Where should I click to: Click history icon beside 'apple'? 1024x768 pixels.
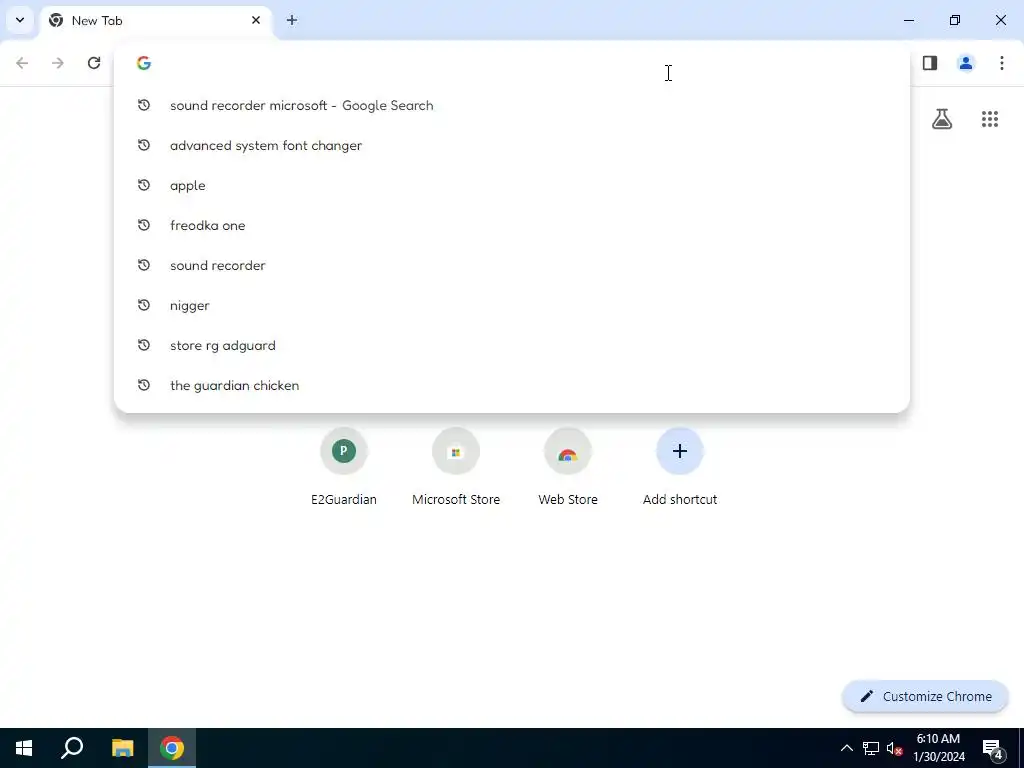[x=144, y=185]
